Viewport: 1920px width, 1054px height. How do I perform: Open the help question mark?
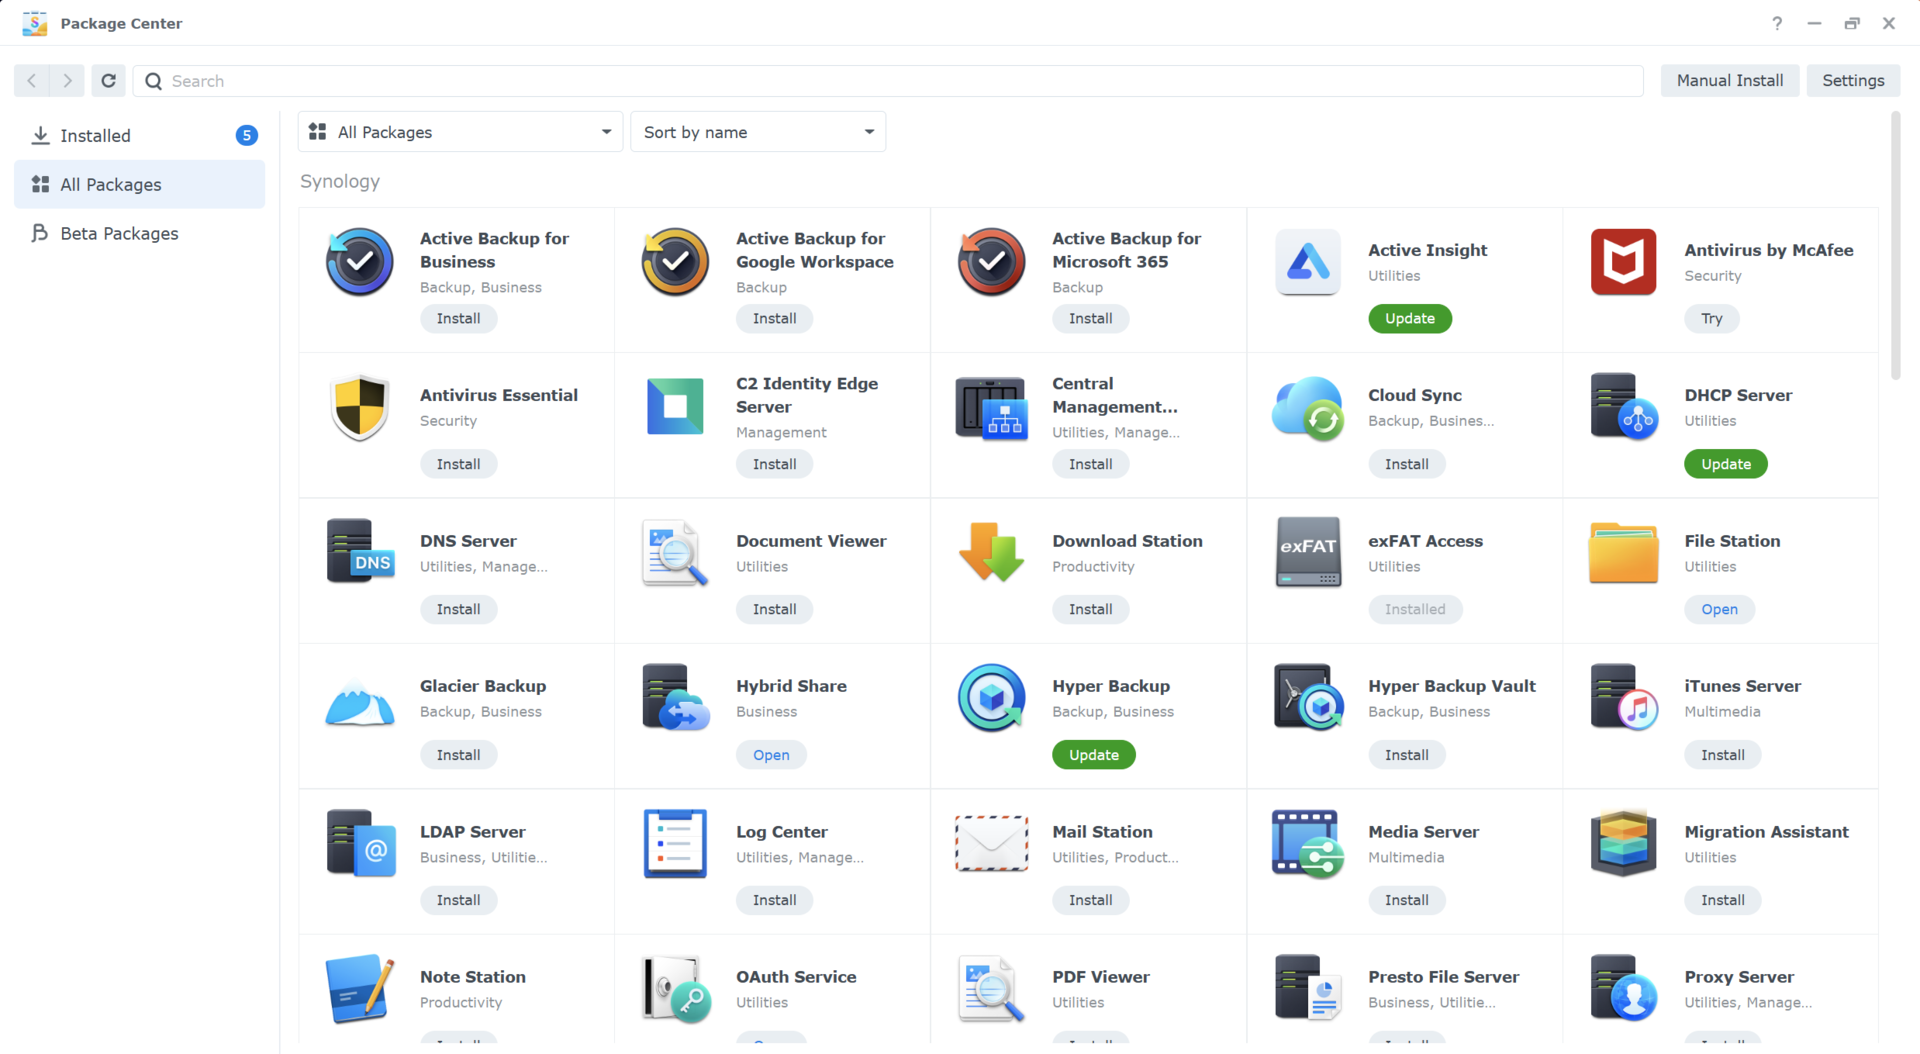point(1777,23)
